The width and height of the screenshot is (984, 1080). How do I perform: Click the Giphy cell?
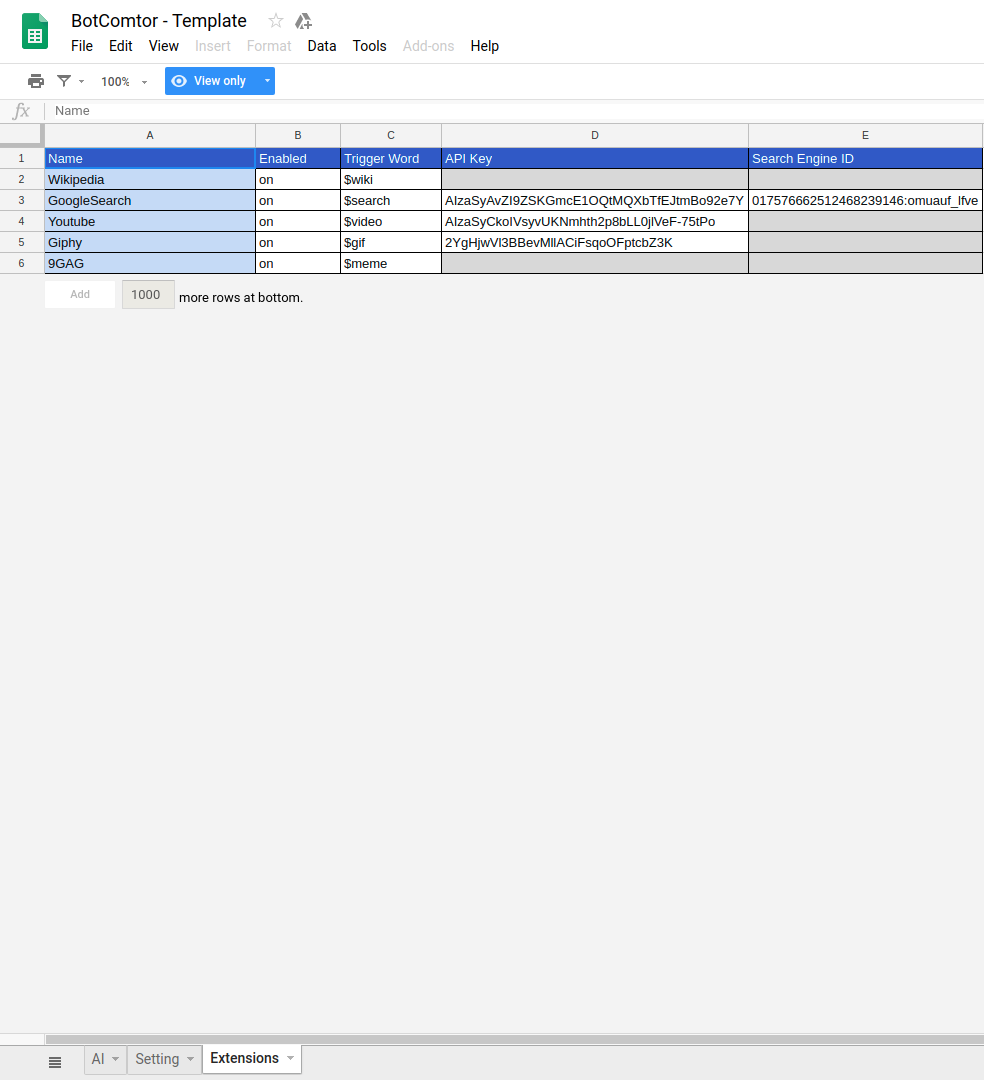click(150, 242)
